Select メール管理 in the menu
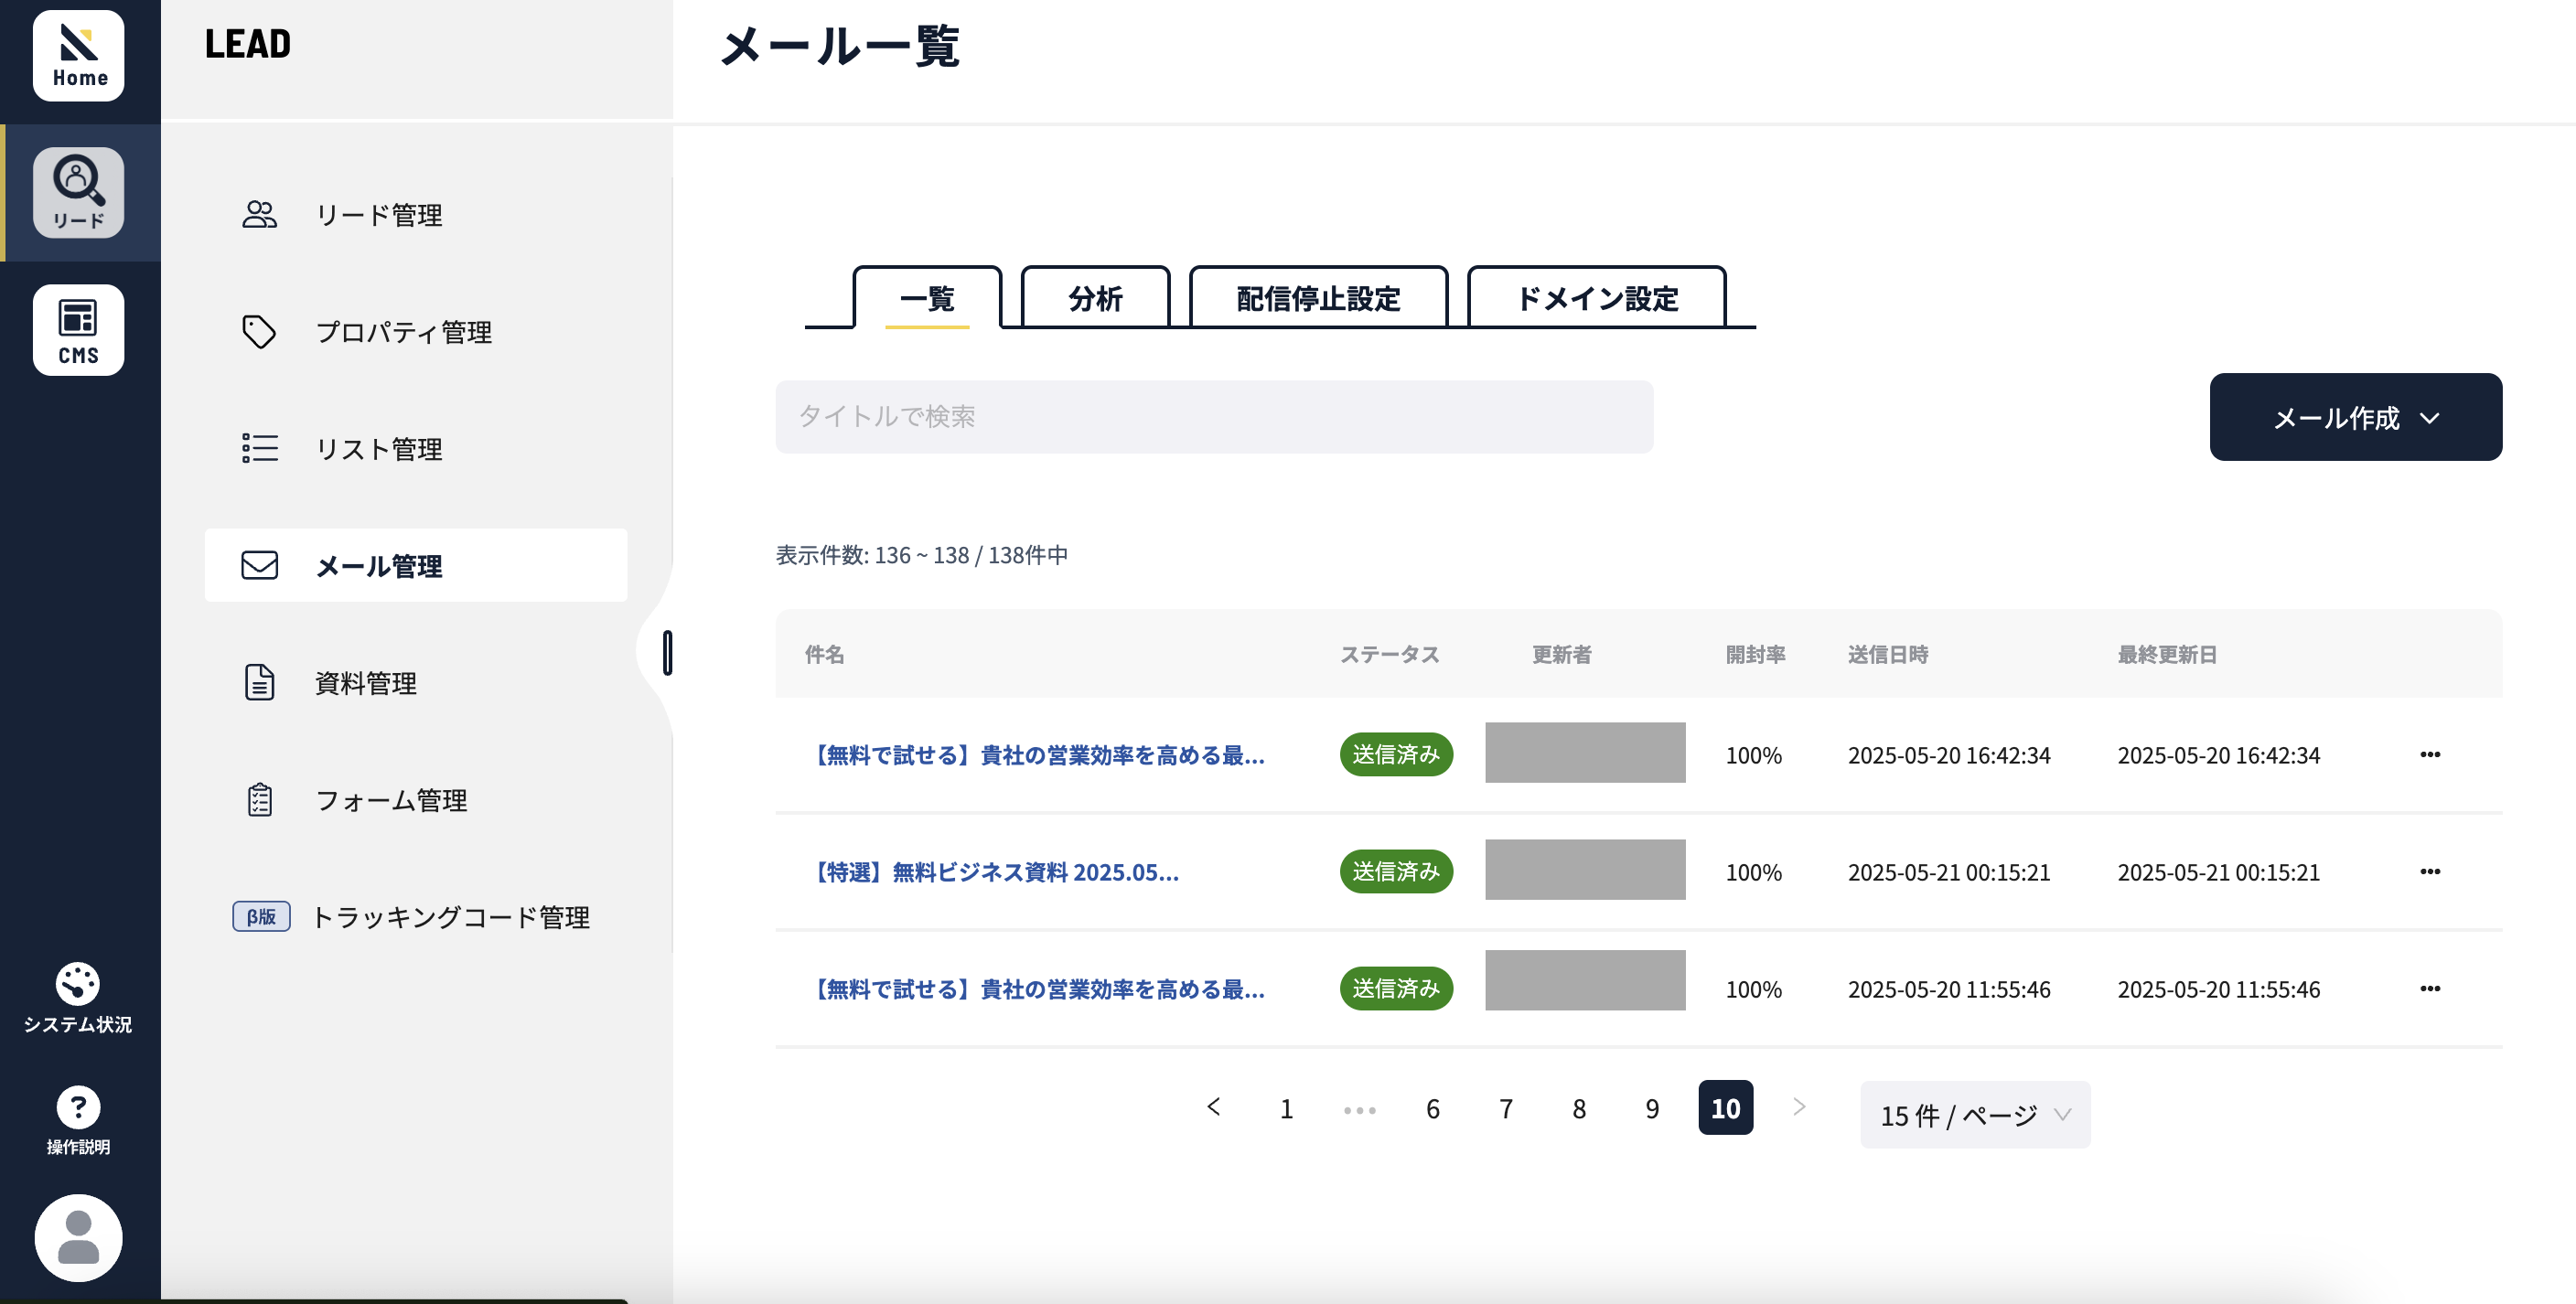Viewport: 2576px width, 1304px height. tap(416, 565)
